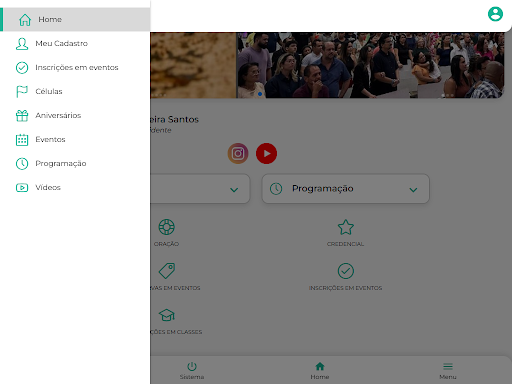This screenshot has width=512, height=384.
Task: Open Aniversários in the drawer
Action: pyautogui.click(x=75, y=115)
